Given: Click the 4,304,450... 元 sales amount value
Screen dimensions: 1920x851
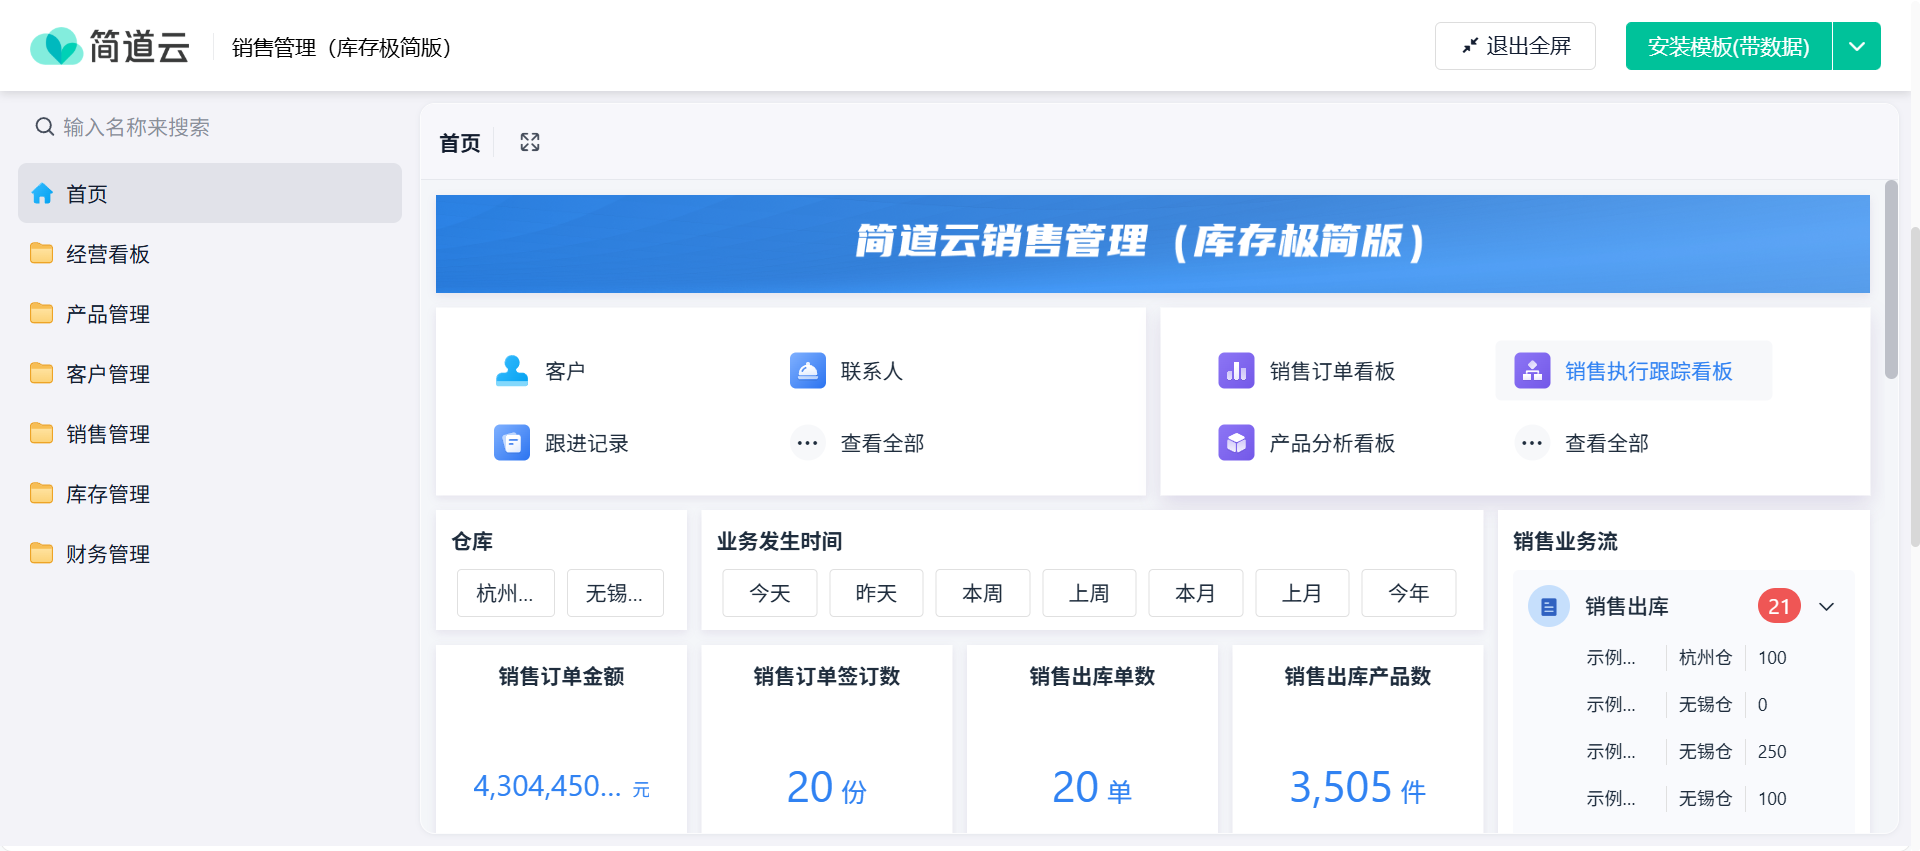Looking at the screenshot, I should (x=562, y=787).
